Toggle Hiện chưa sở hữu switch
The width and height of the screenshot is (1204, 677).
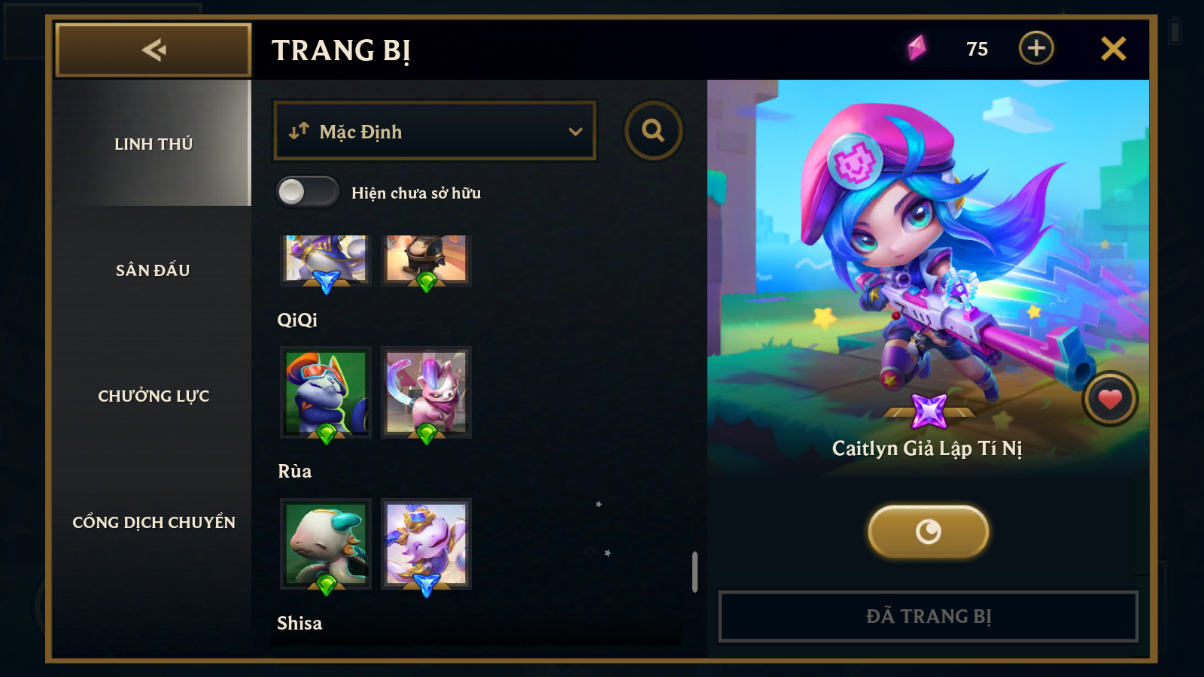pyautogui.click(x=308, y=192)
